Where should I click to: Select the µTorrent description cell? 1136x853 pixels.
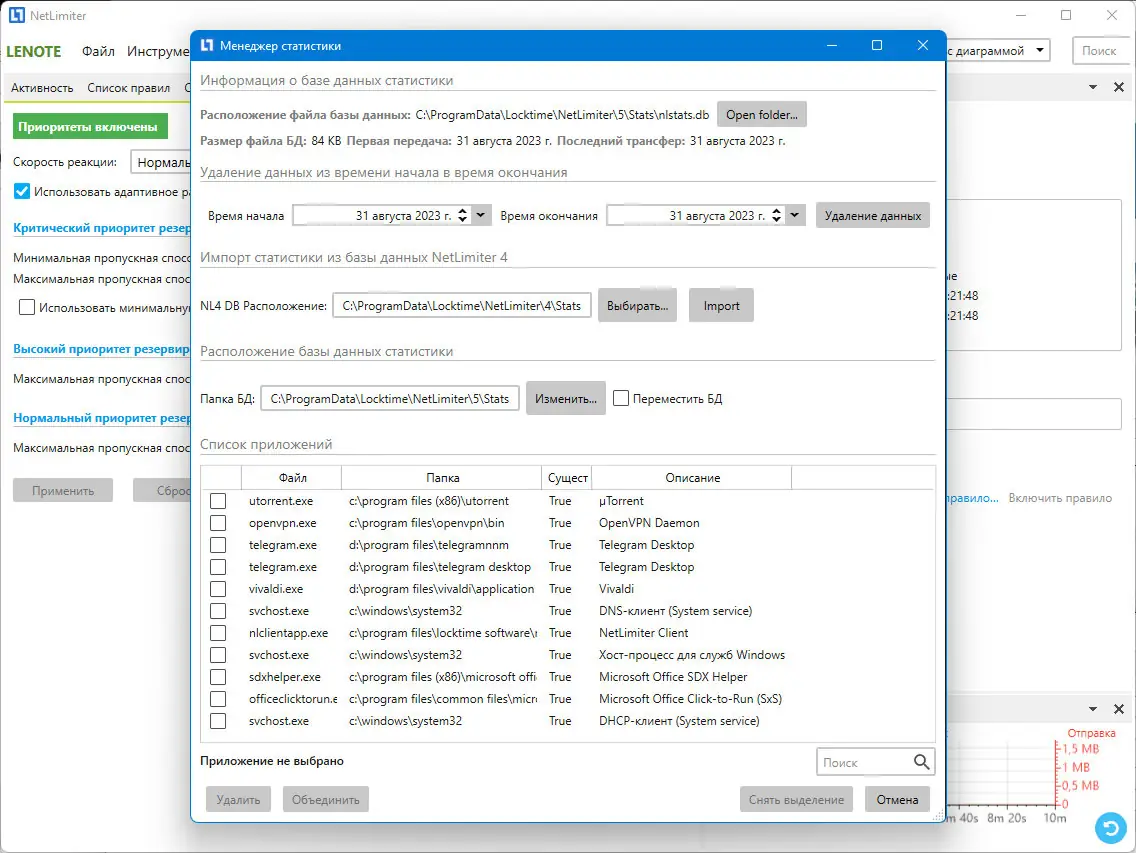[621, 501]
